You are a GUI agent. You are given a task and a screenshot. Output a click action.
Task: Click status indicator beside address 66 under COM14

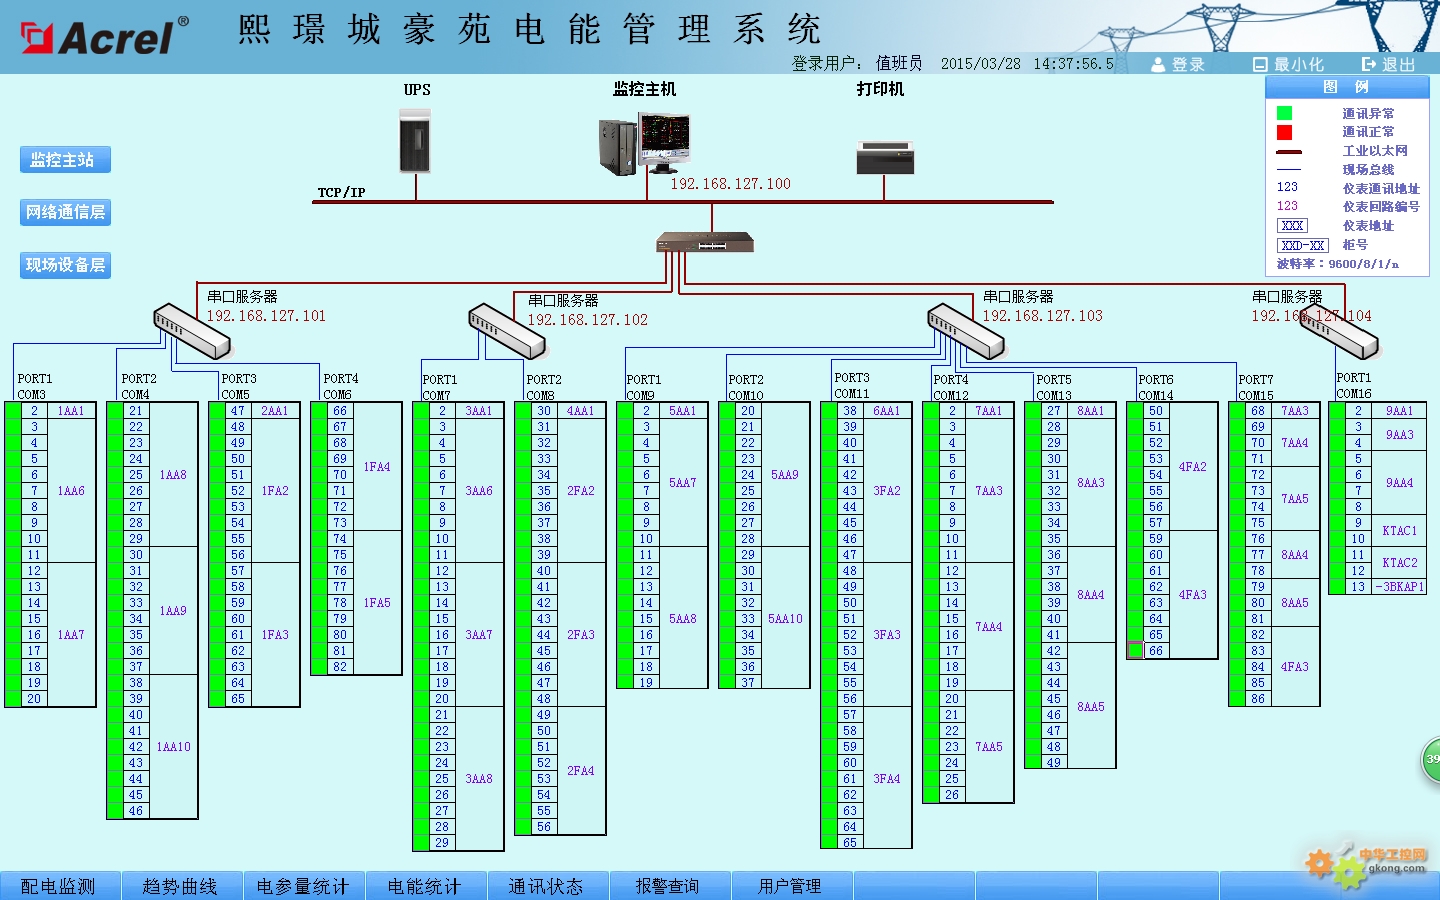pyautogui.click(x=1136, y=651)
